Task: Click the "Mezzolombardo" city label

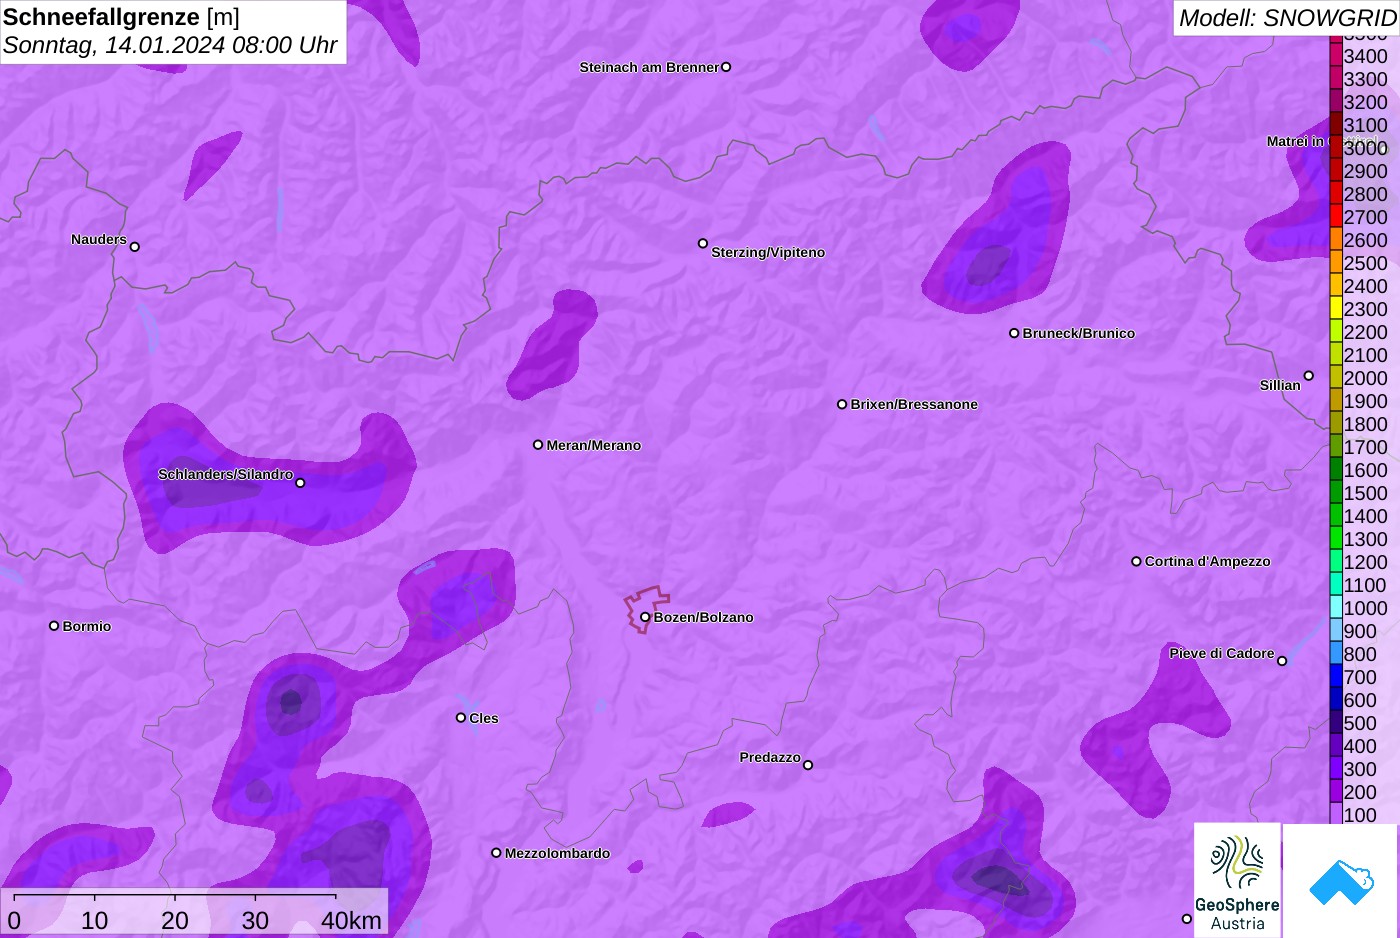Action: click(558, 853)
